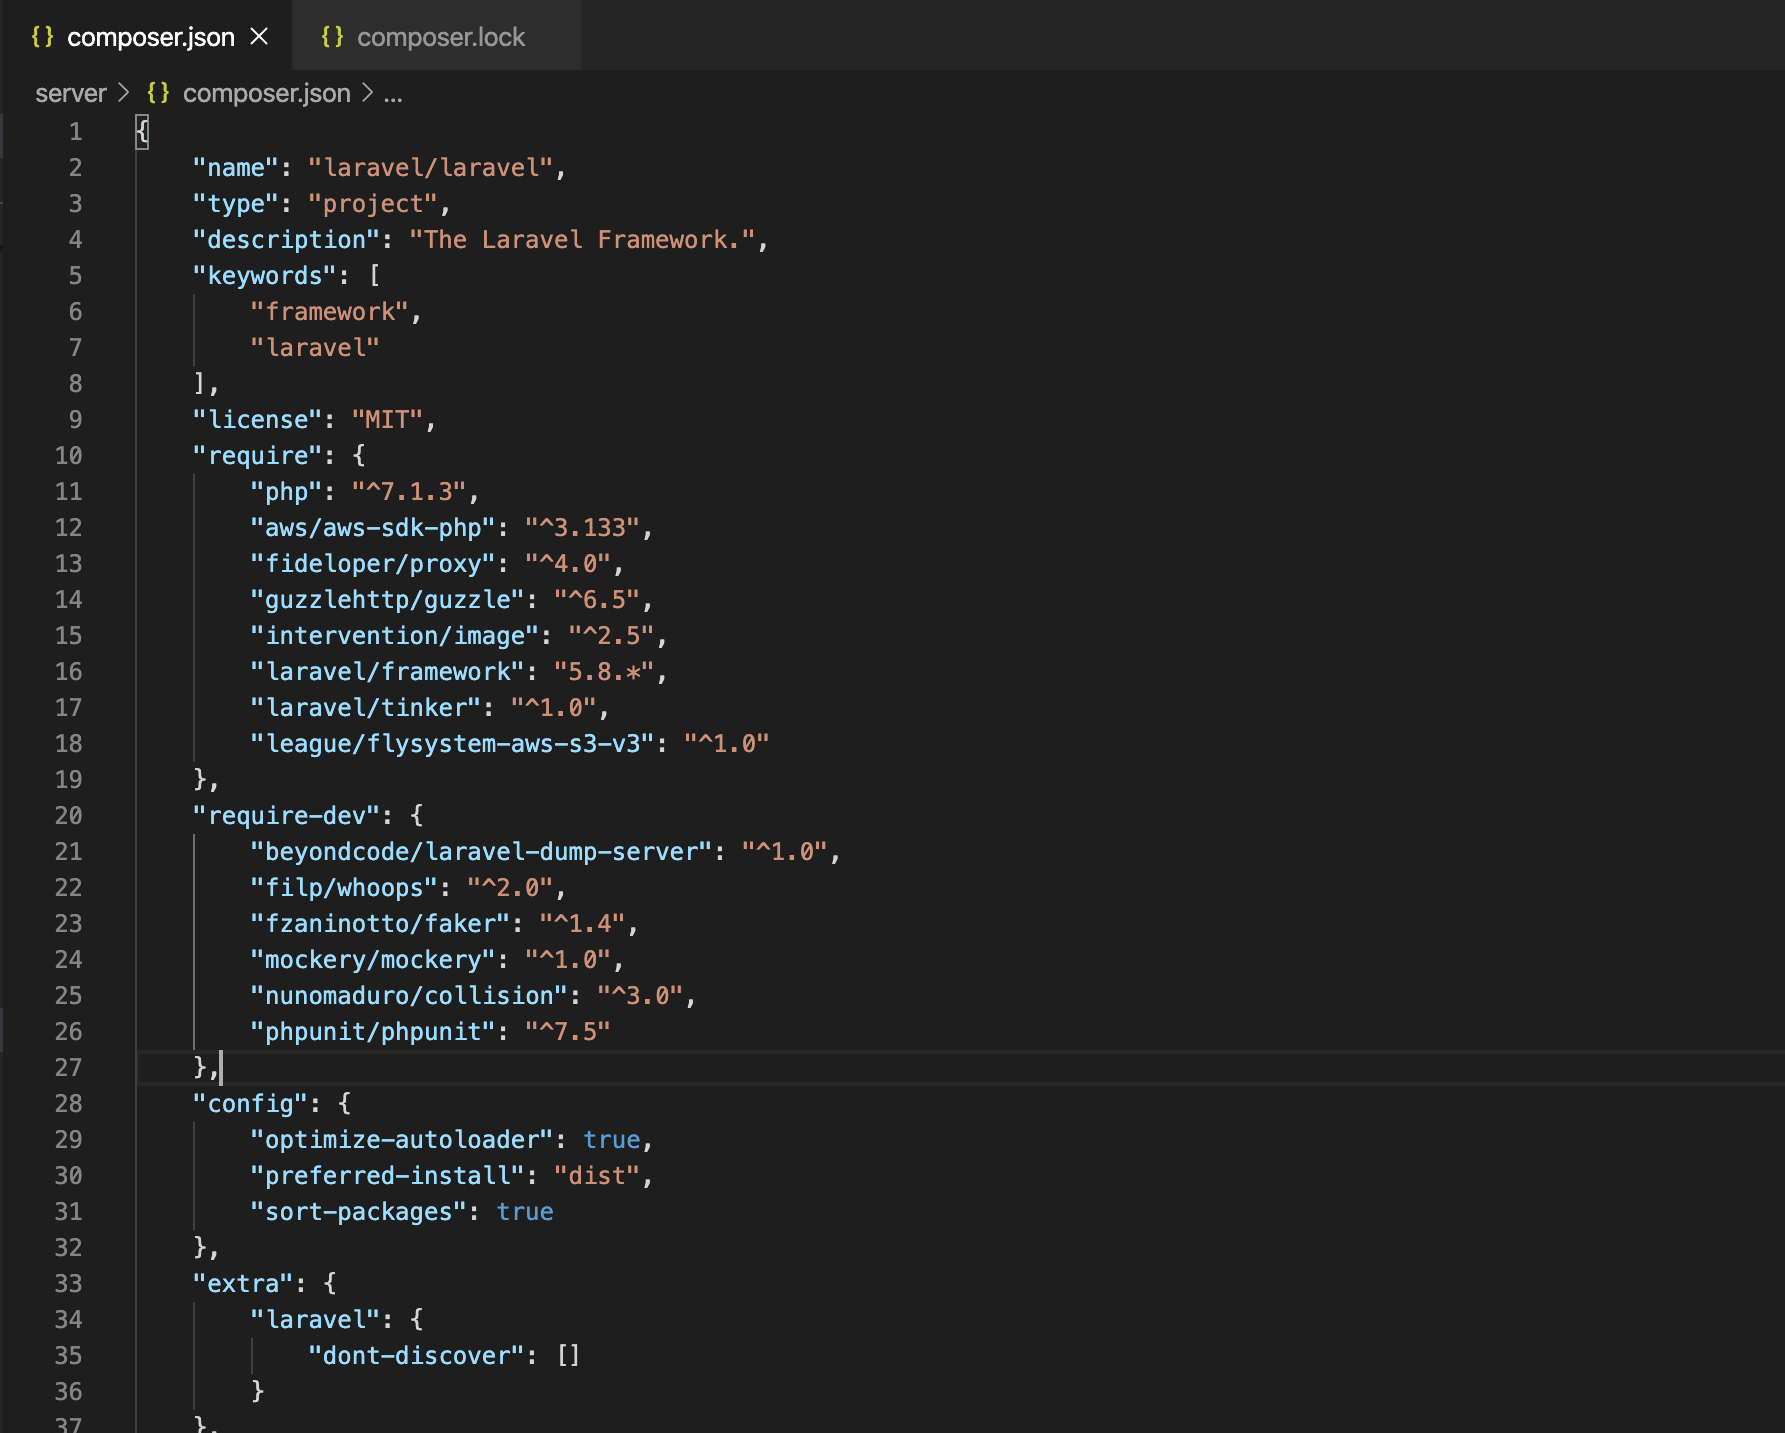Click the "extra" key
This screenshot has height=1433, width=1785.
[x=243, y=1284]
